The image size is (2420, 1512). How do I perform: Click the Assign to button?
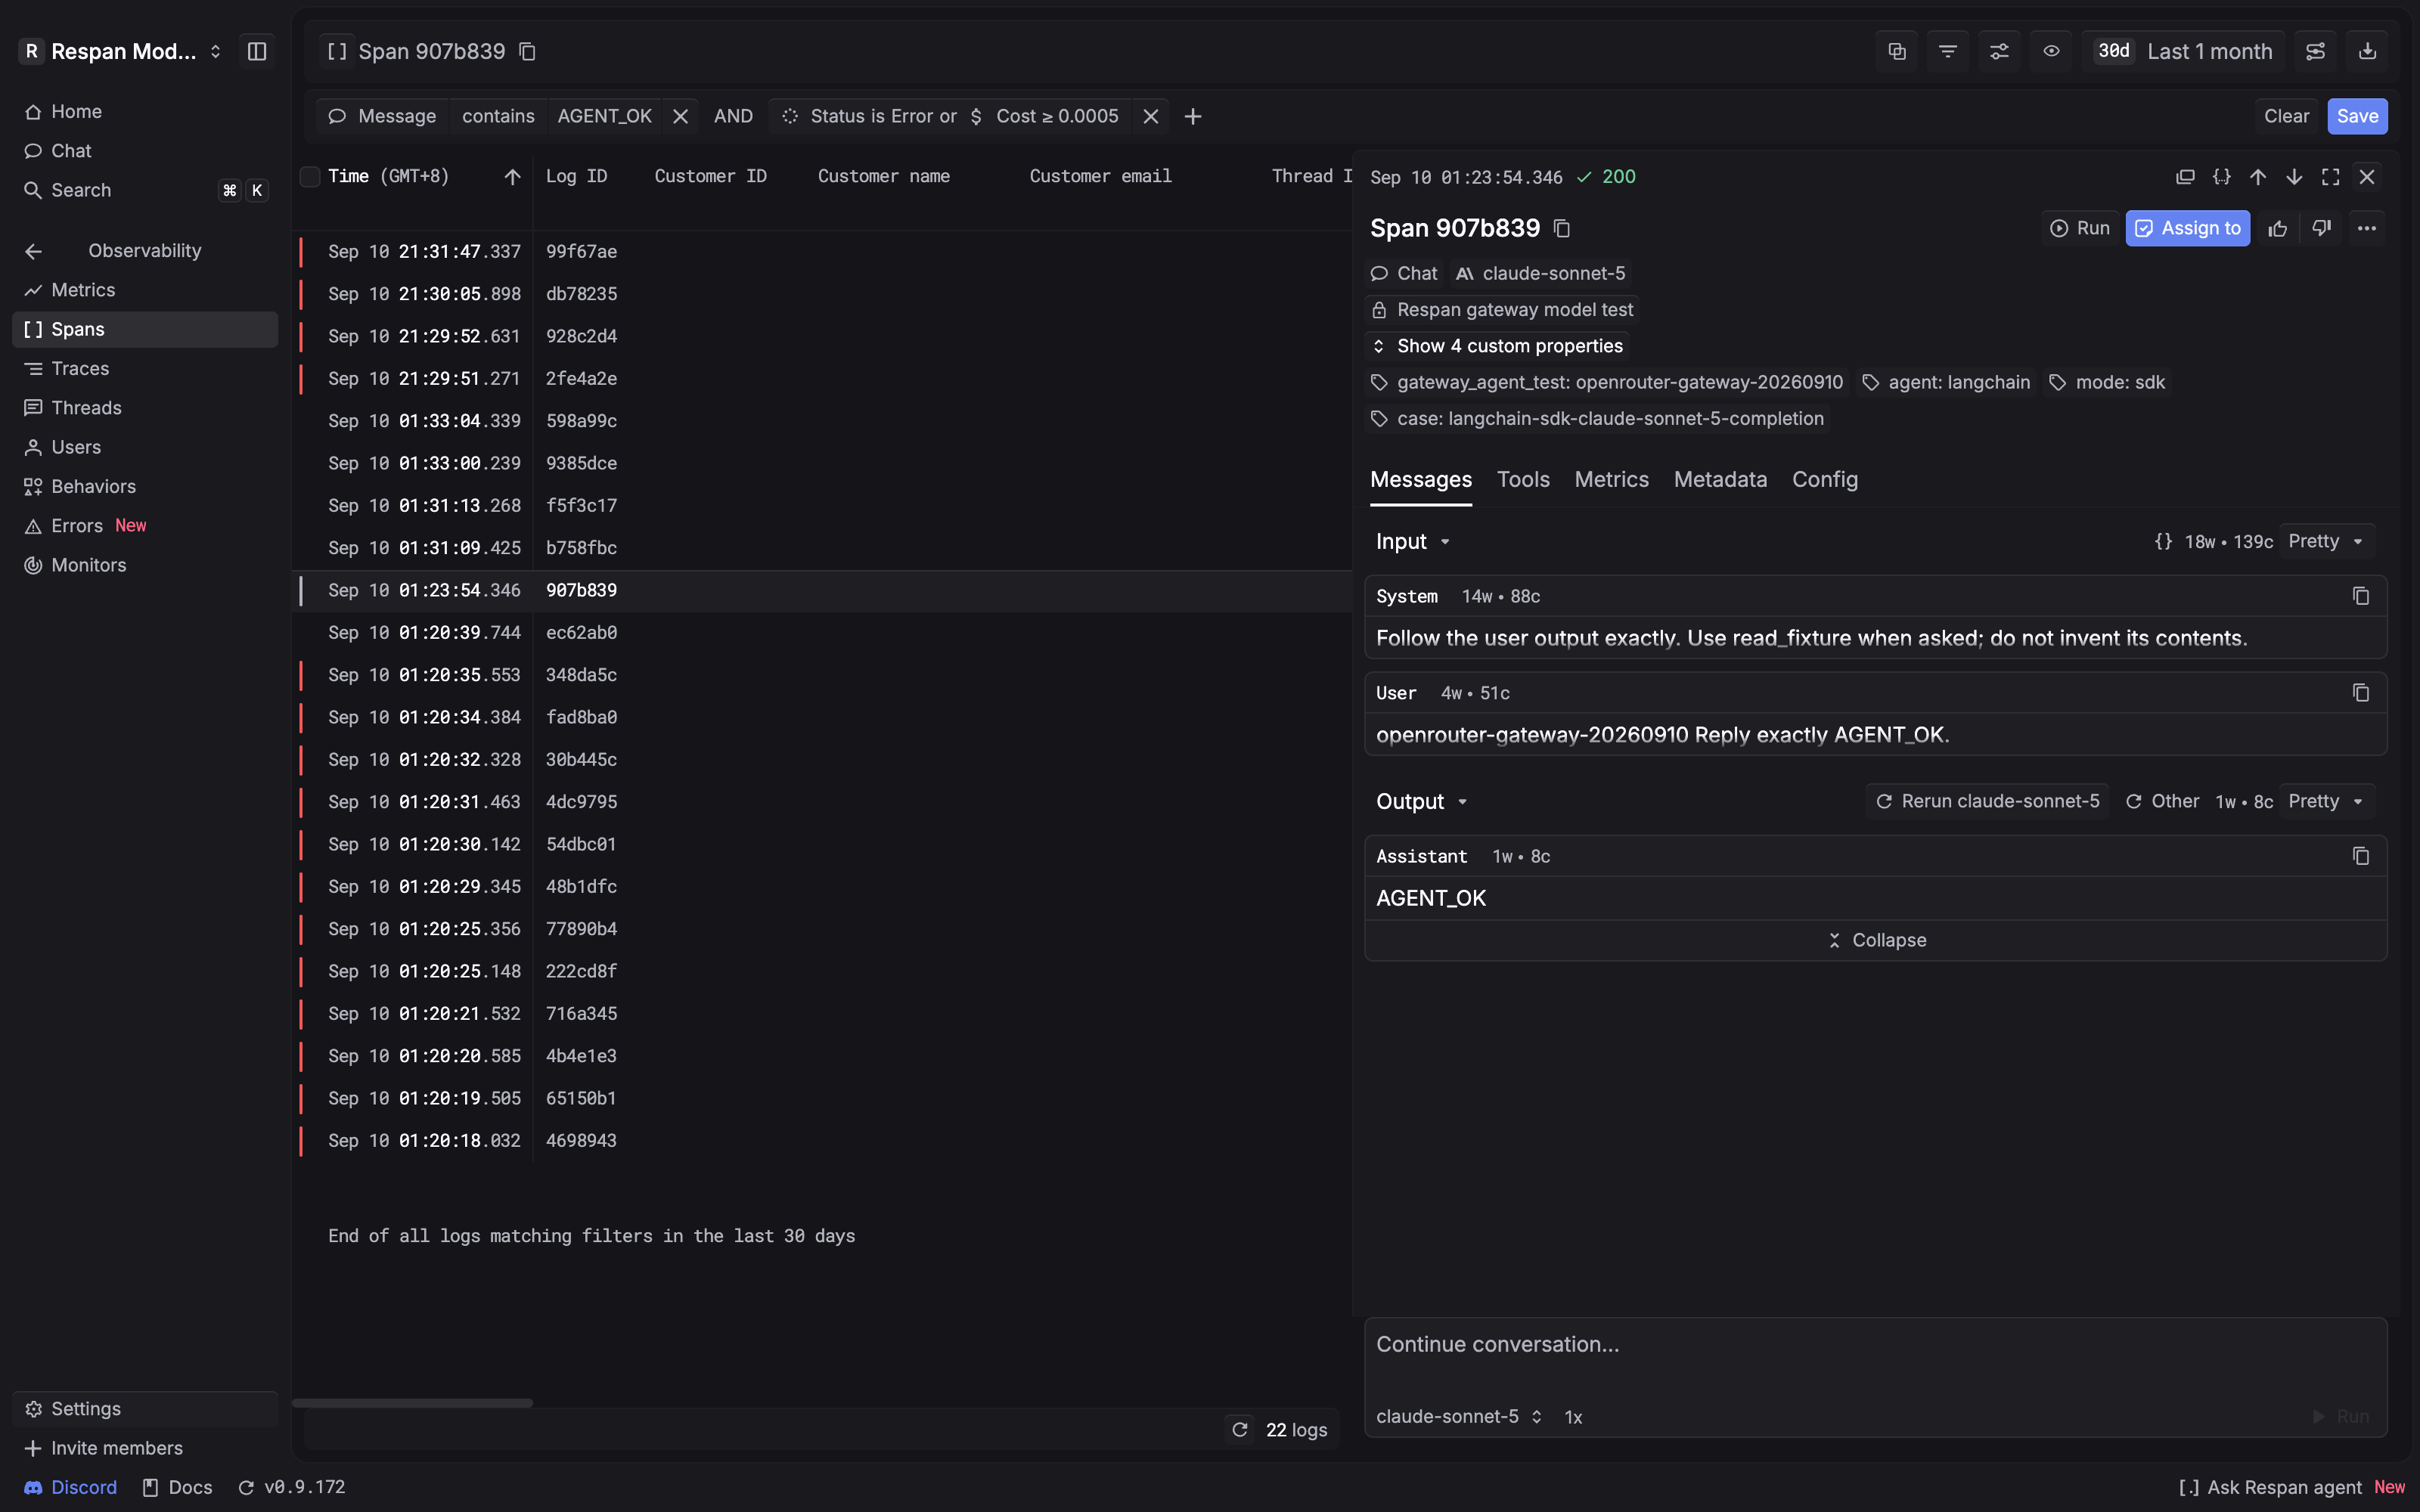[x=2188, y=228]
